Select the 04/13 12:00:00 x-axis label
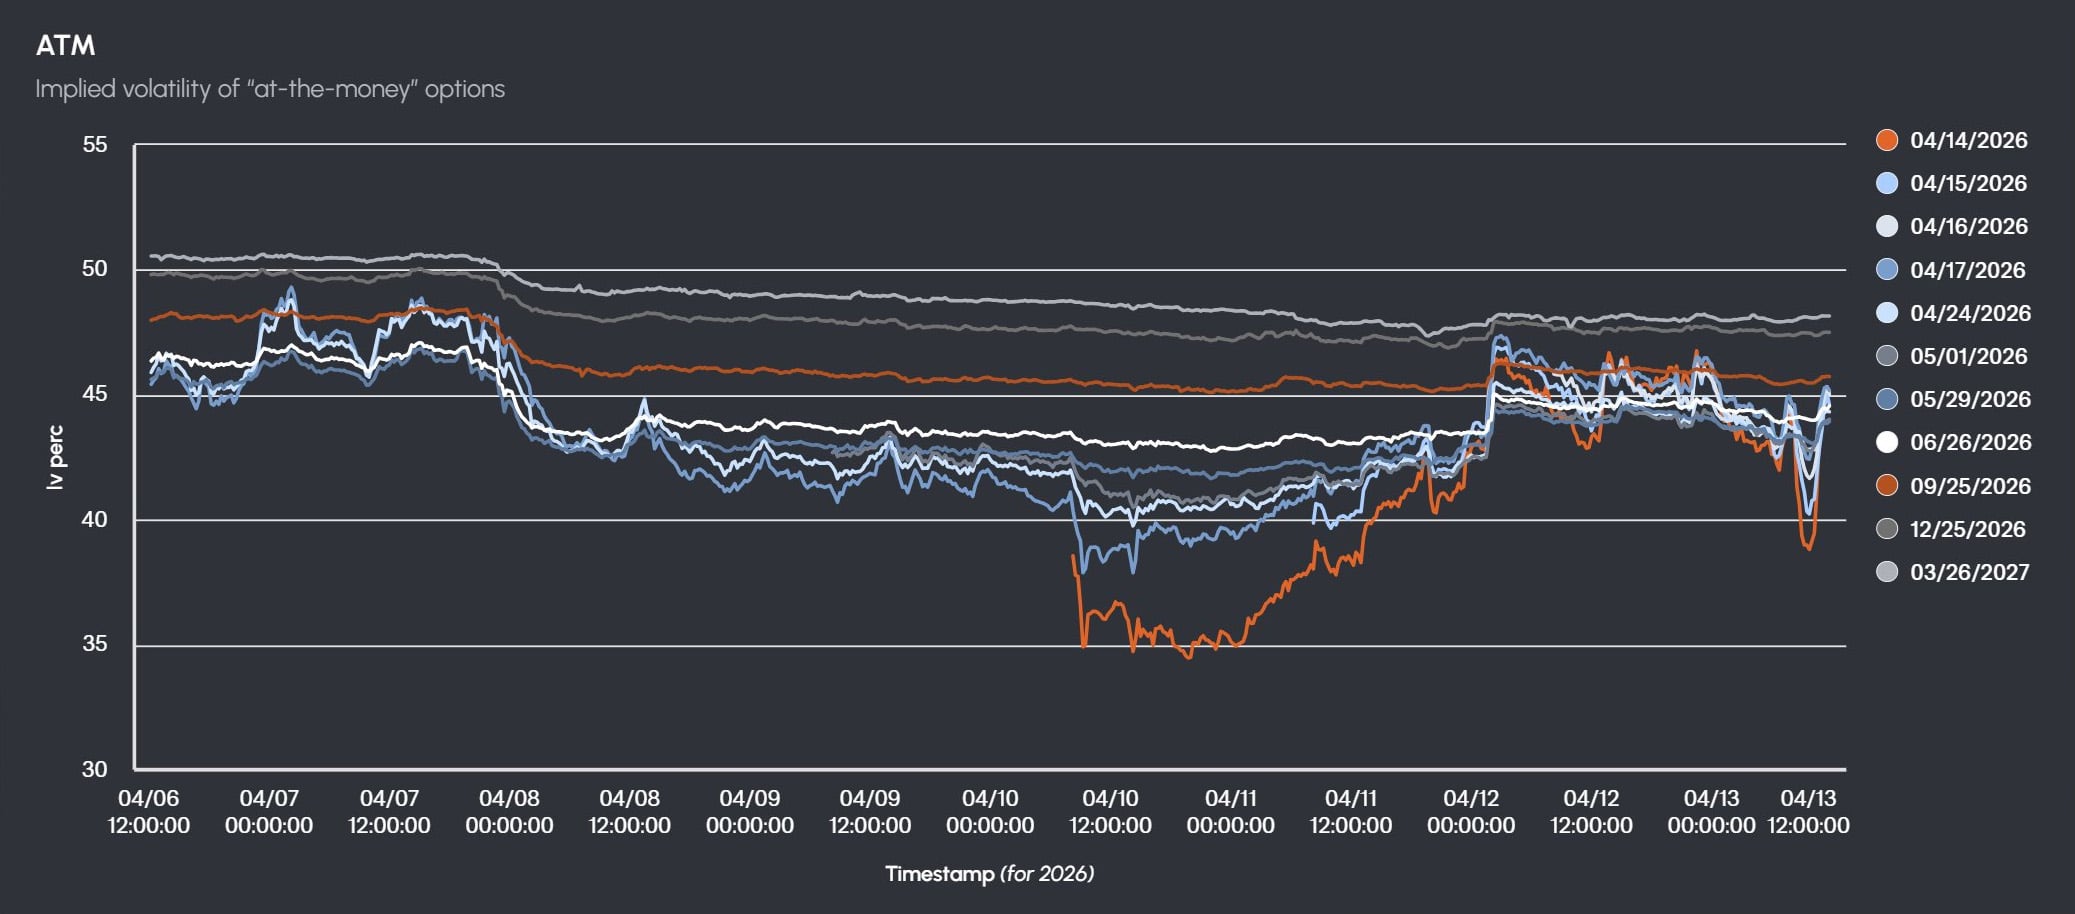 [x=1808, y=812]
